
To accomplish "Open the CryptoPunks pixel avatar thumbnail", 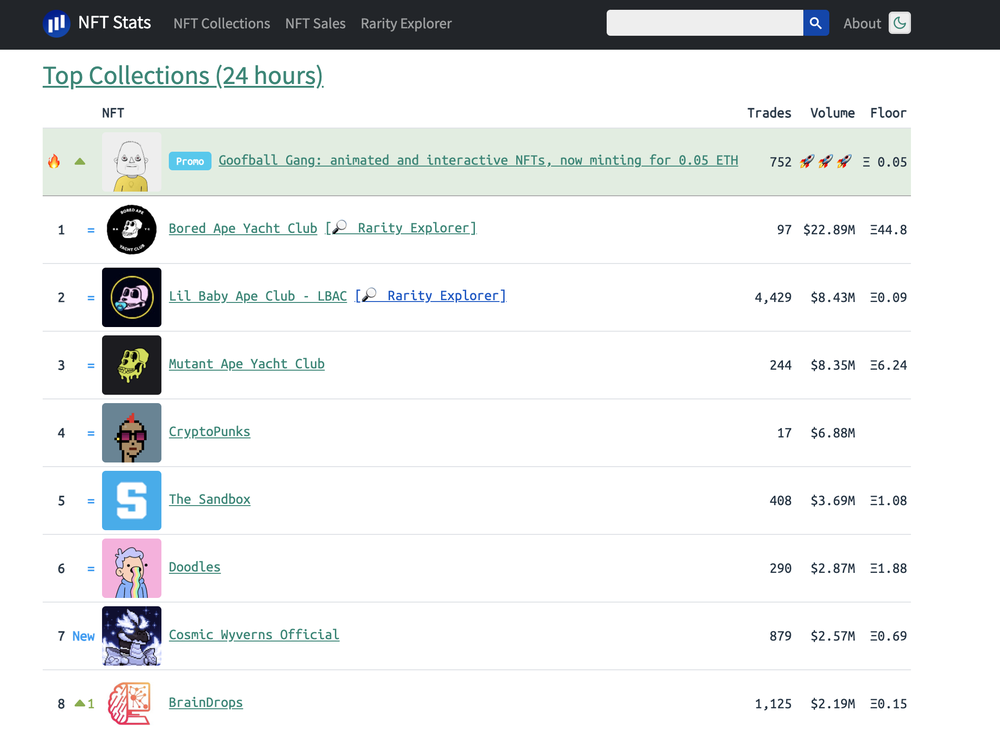I will 131,432.
